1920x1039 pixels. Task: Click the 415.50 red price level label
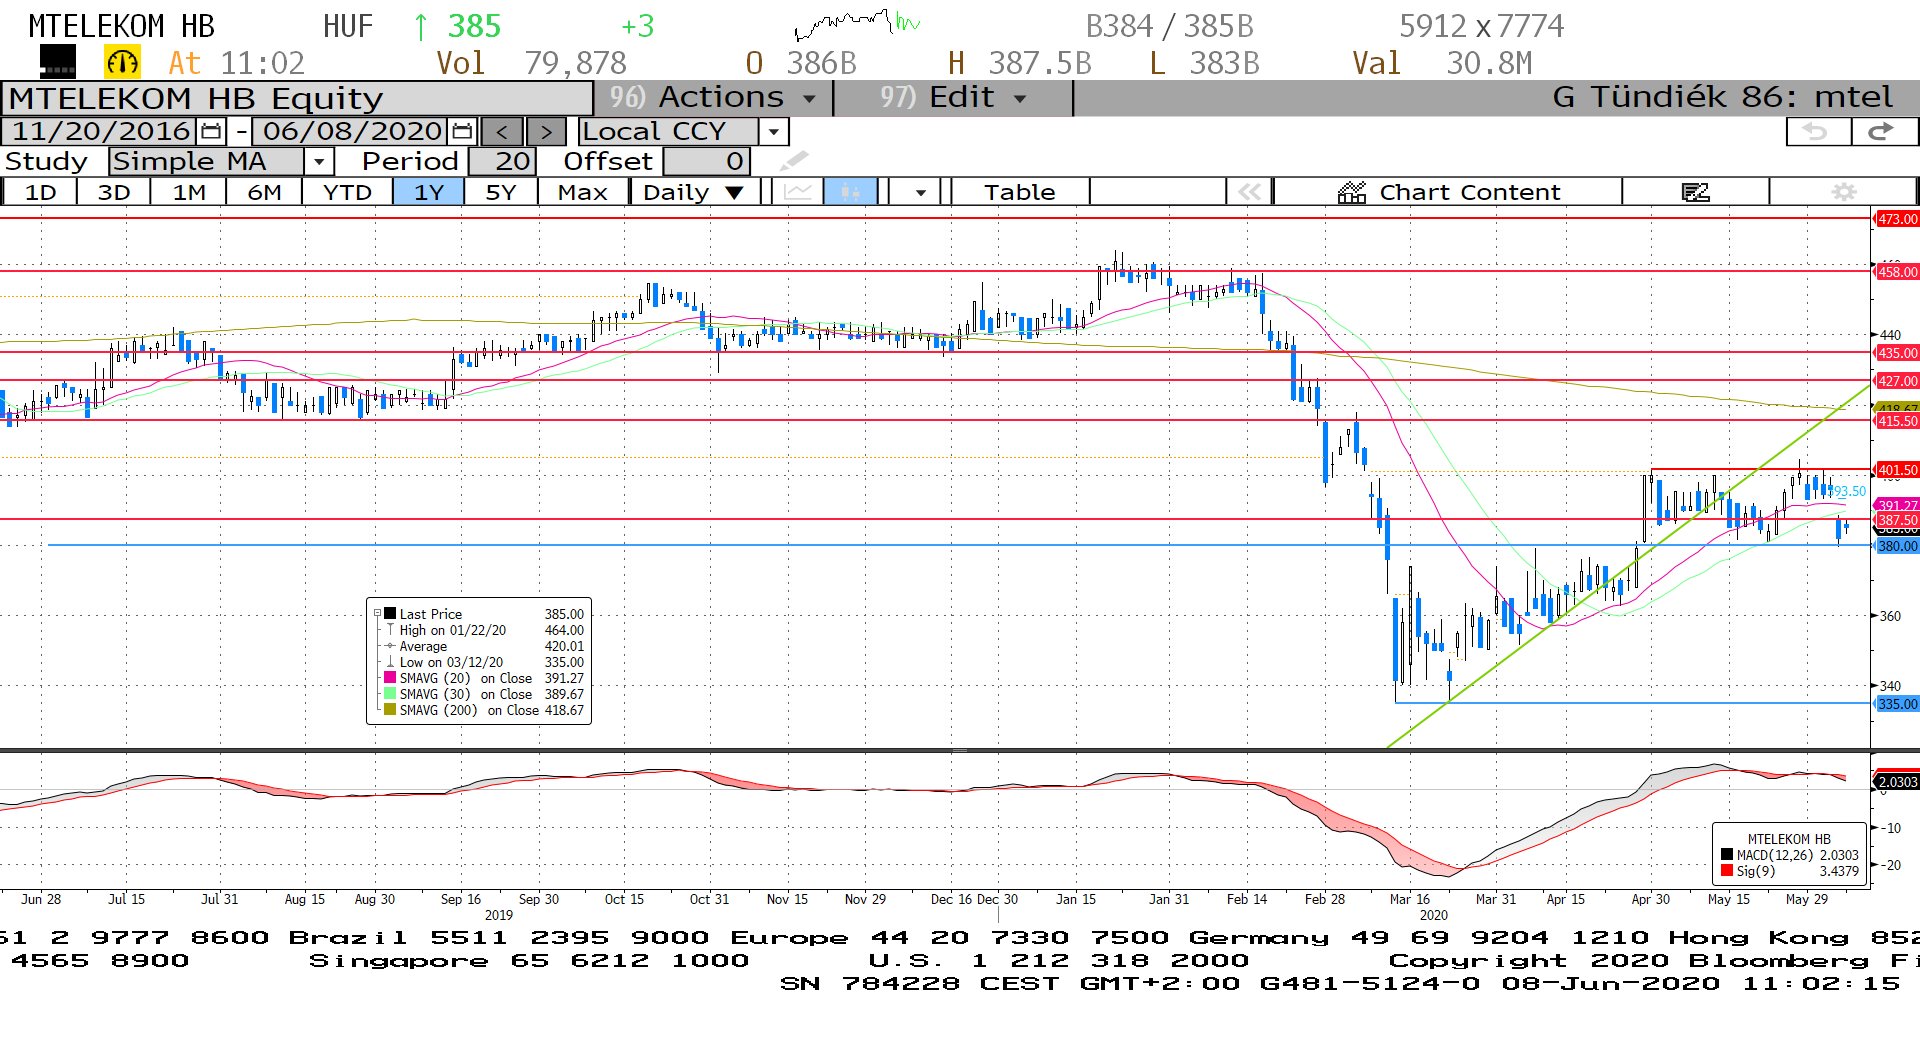(1897, 421)
